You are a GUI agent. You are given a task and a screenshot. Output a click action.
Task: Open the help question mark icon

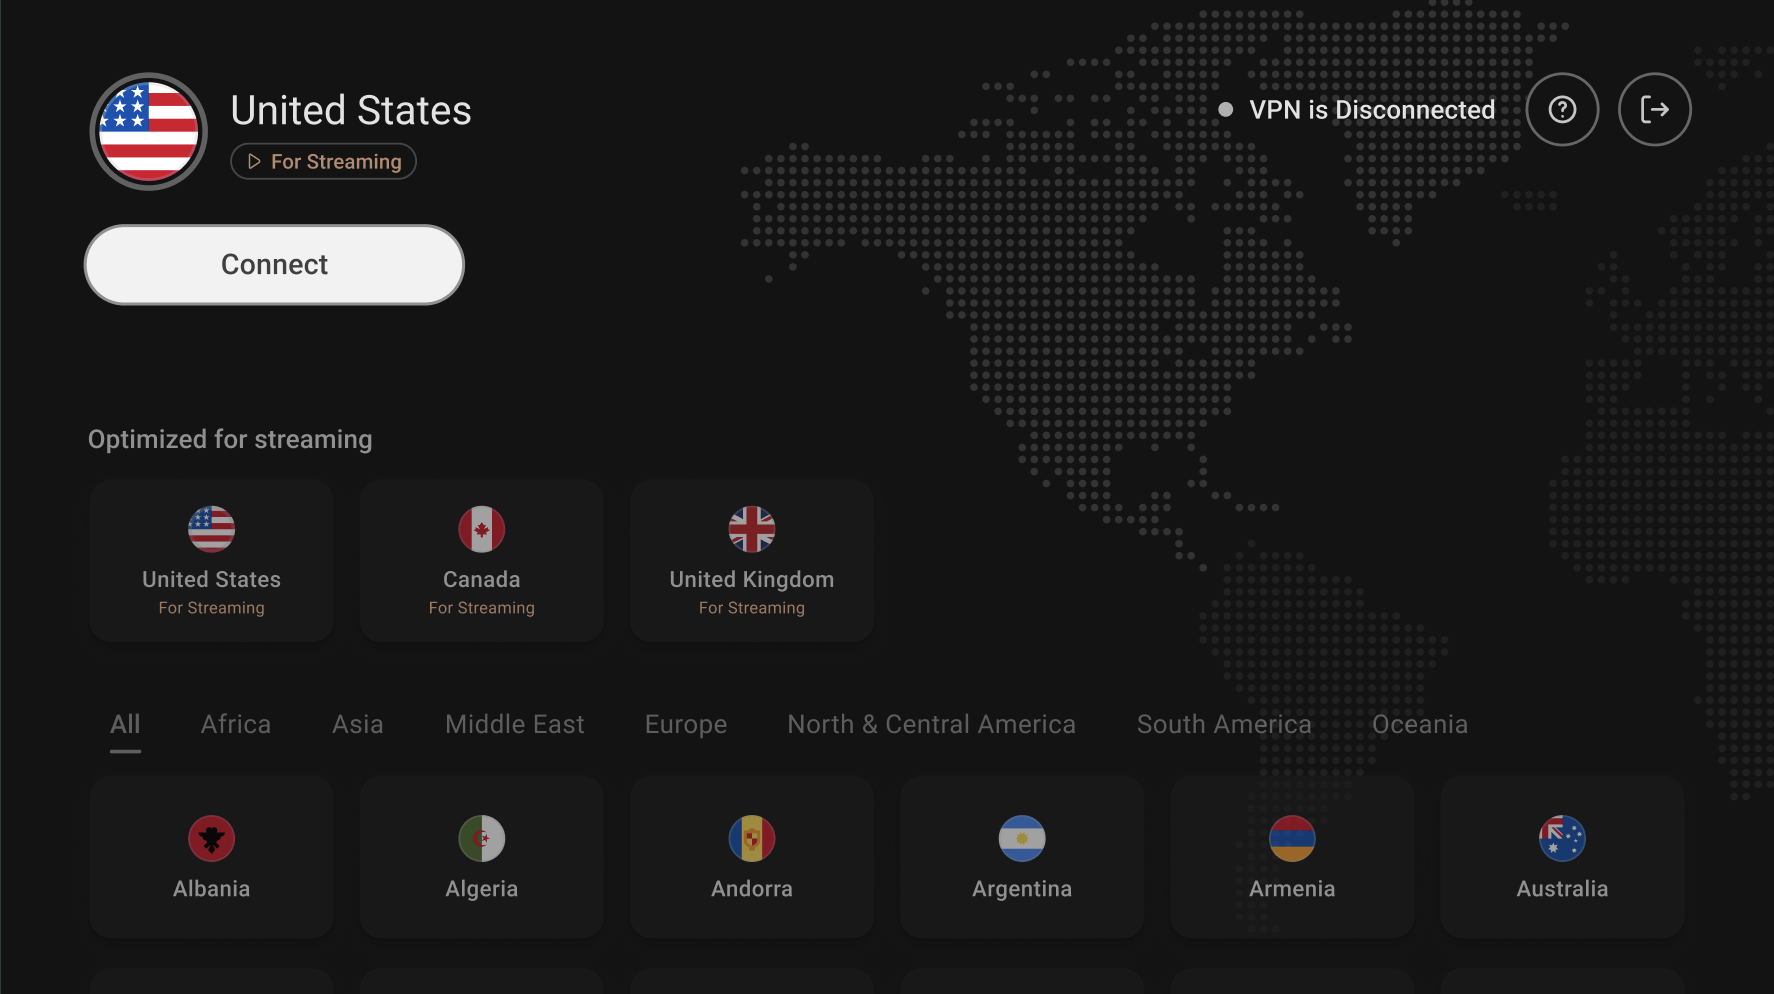pos(1562,110)
